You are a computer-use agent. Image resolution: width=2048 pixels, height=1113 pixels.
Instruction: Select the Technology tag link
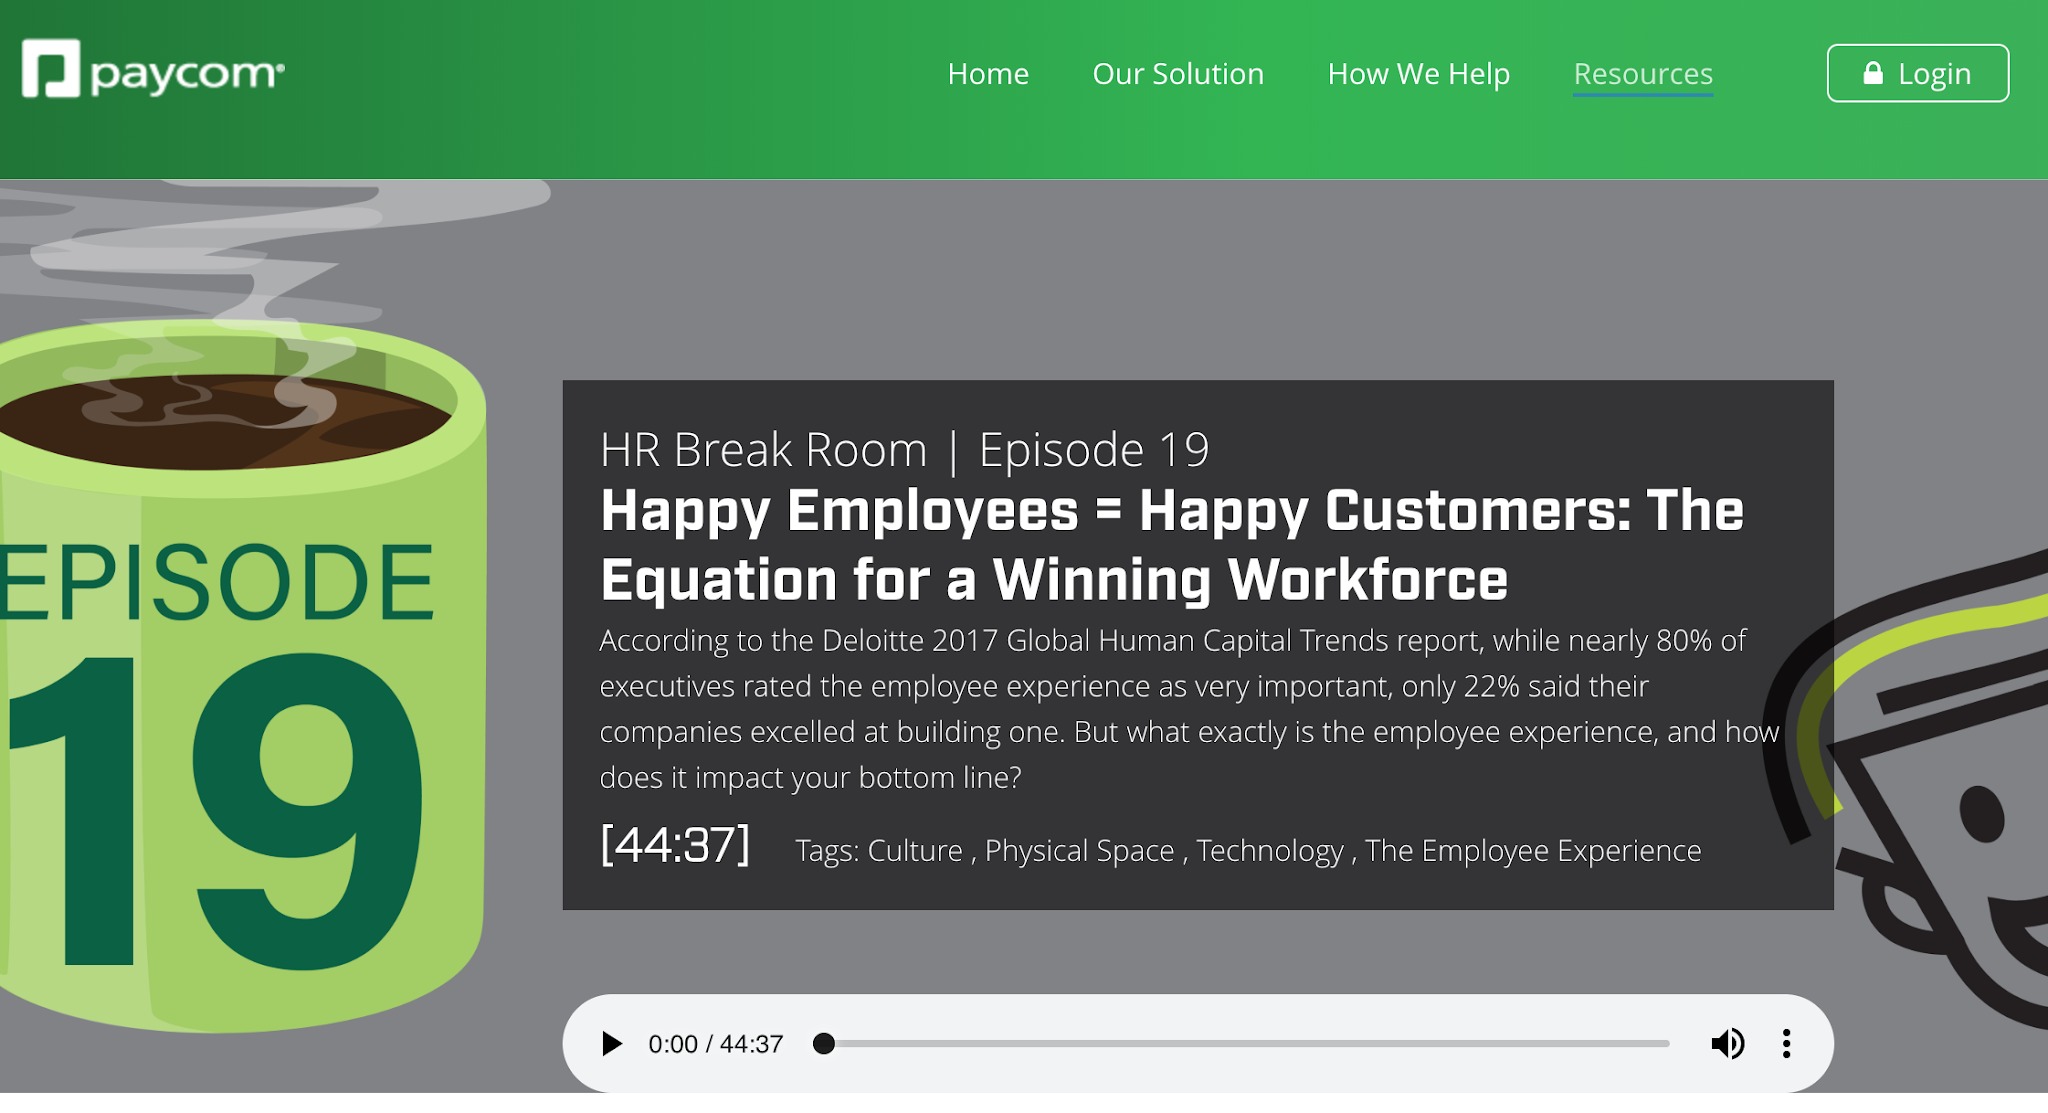click(x=1270, y=850)
